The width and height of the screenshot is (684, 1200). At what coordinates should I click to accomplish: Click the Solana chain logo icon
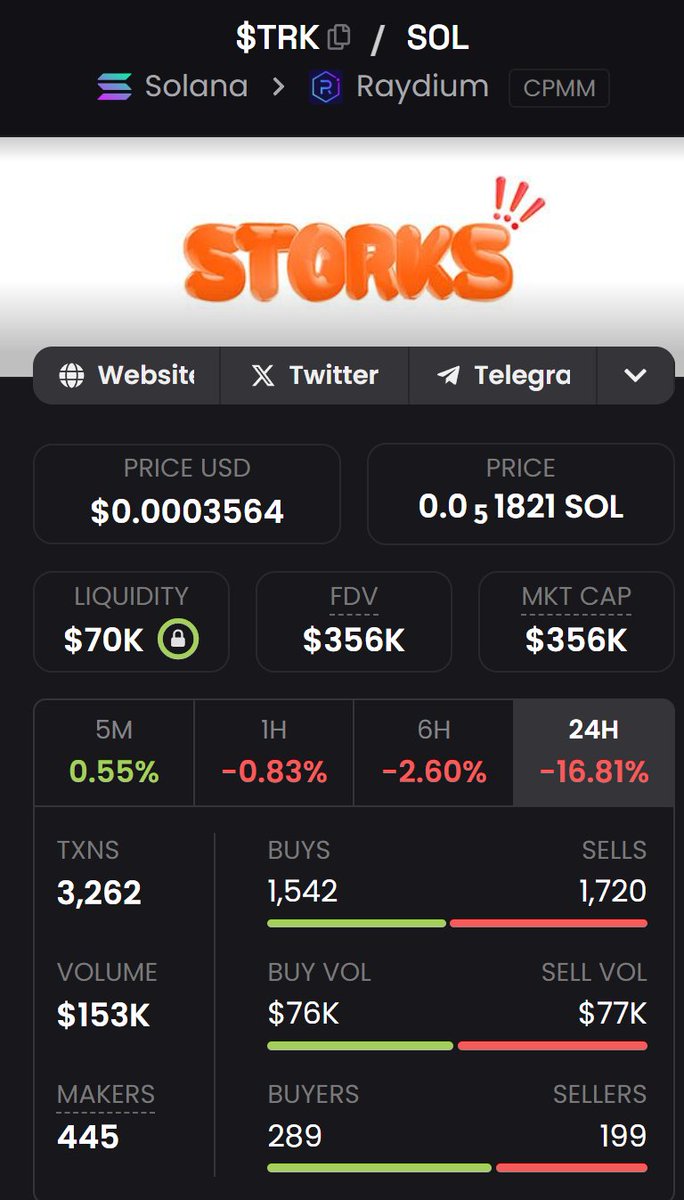coord(114,87)
